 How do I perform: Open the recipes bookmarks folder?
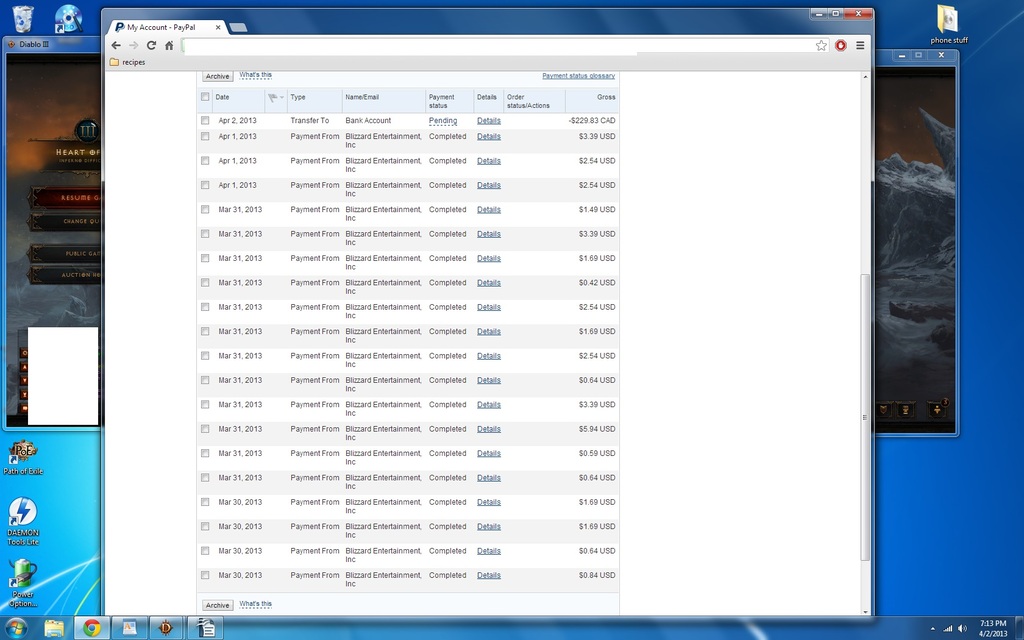coord(131,62)
